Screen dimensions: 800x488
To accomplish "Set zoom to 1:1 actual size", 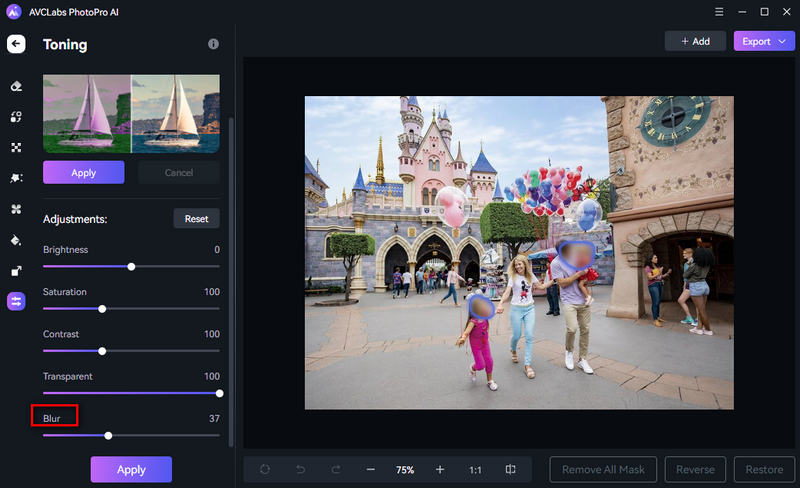I will point(475,470).
